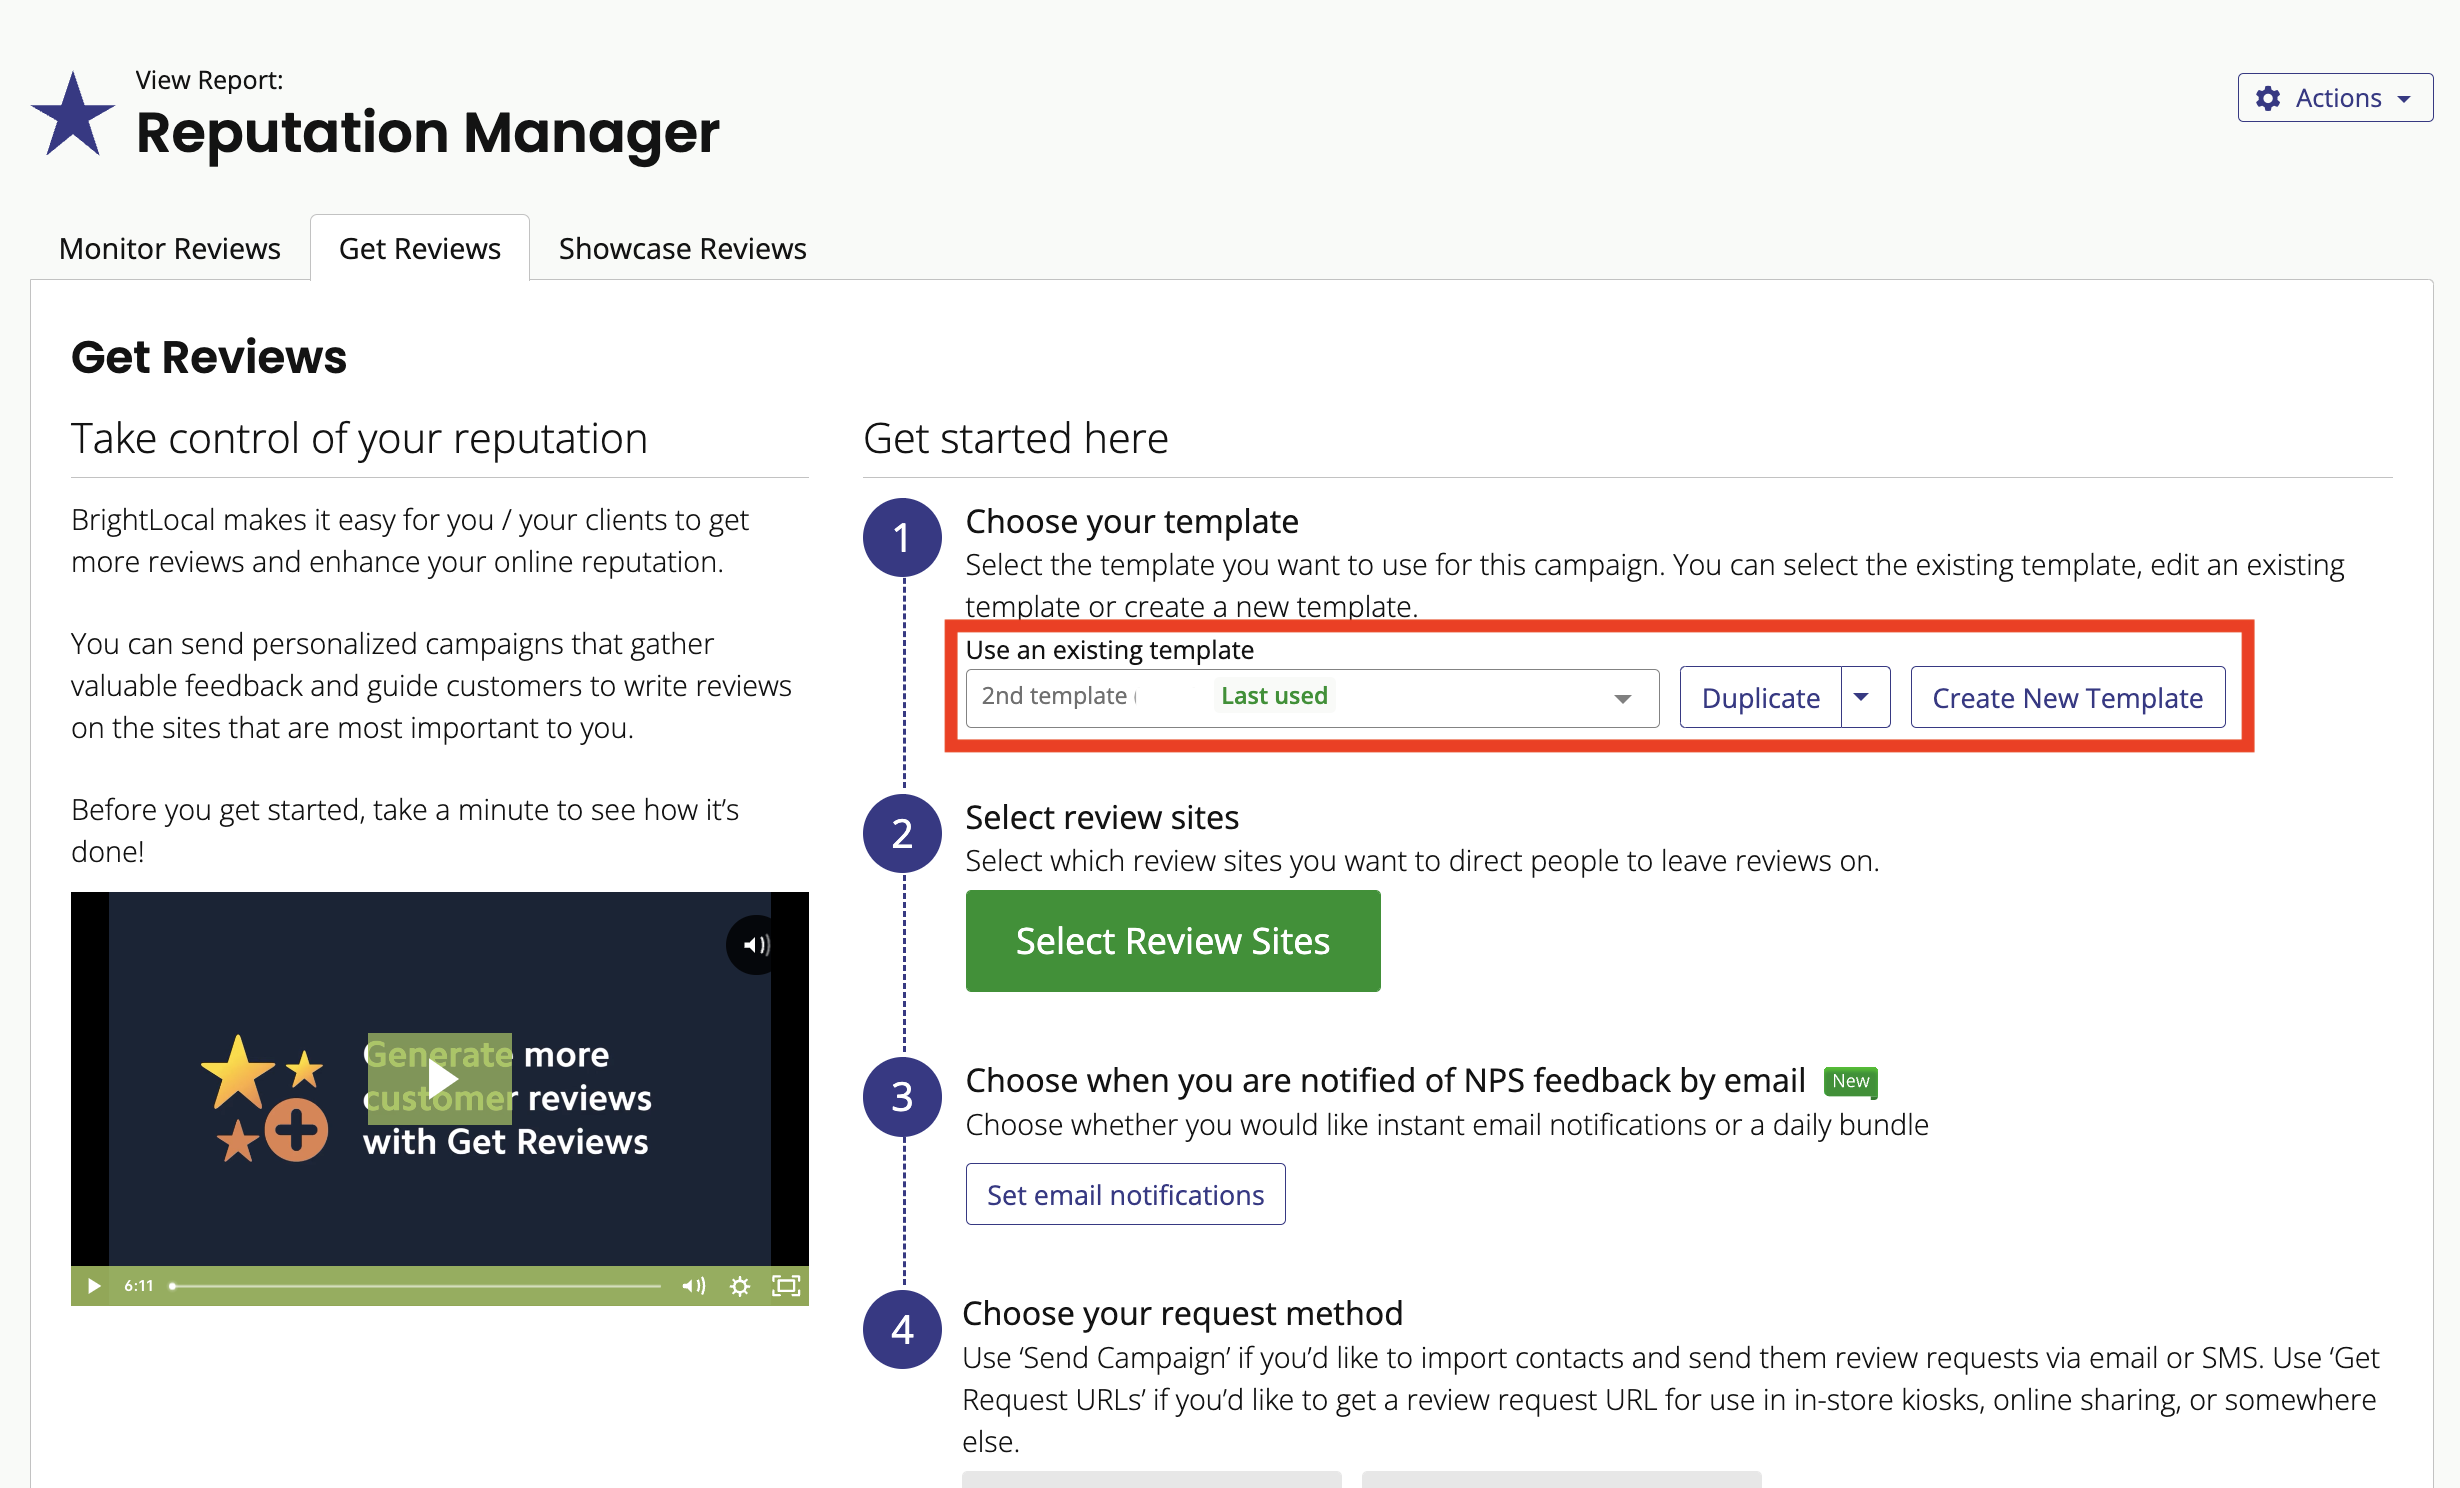Open video settings gear icon
The width and height of the screenshot is (2460, 1488).
(x=740, y=1286)
